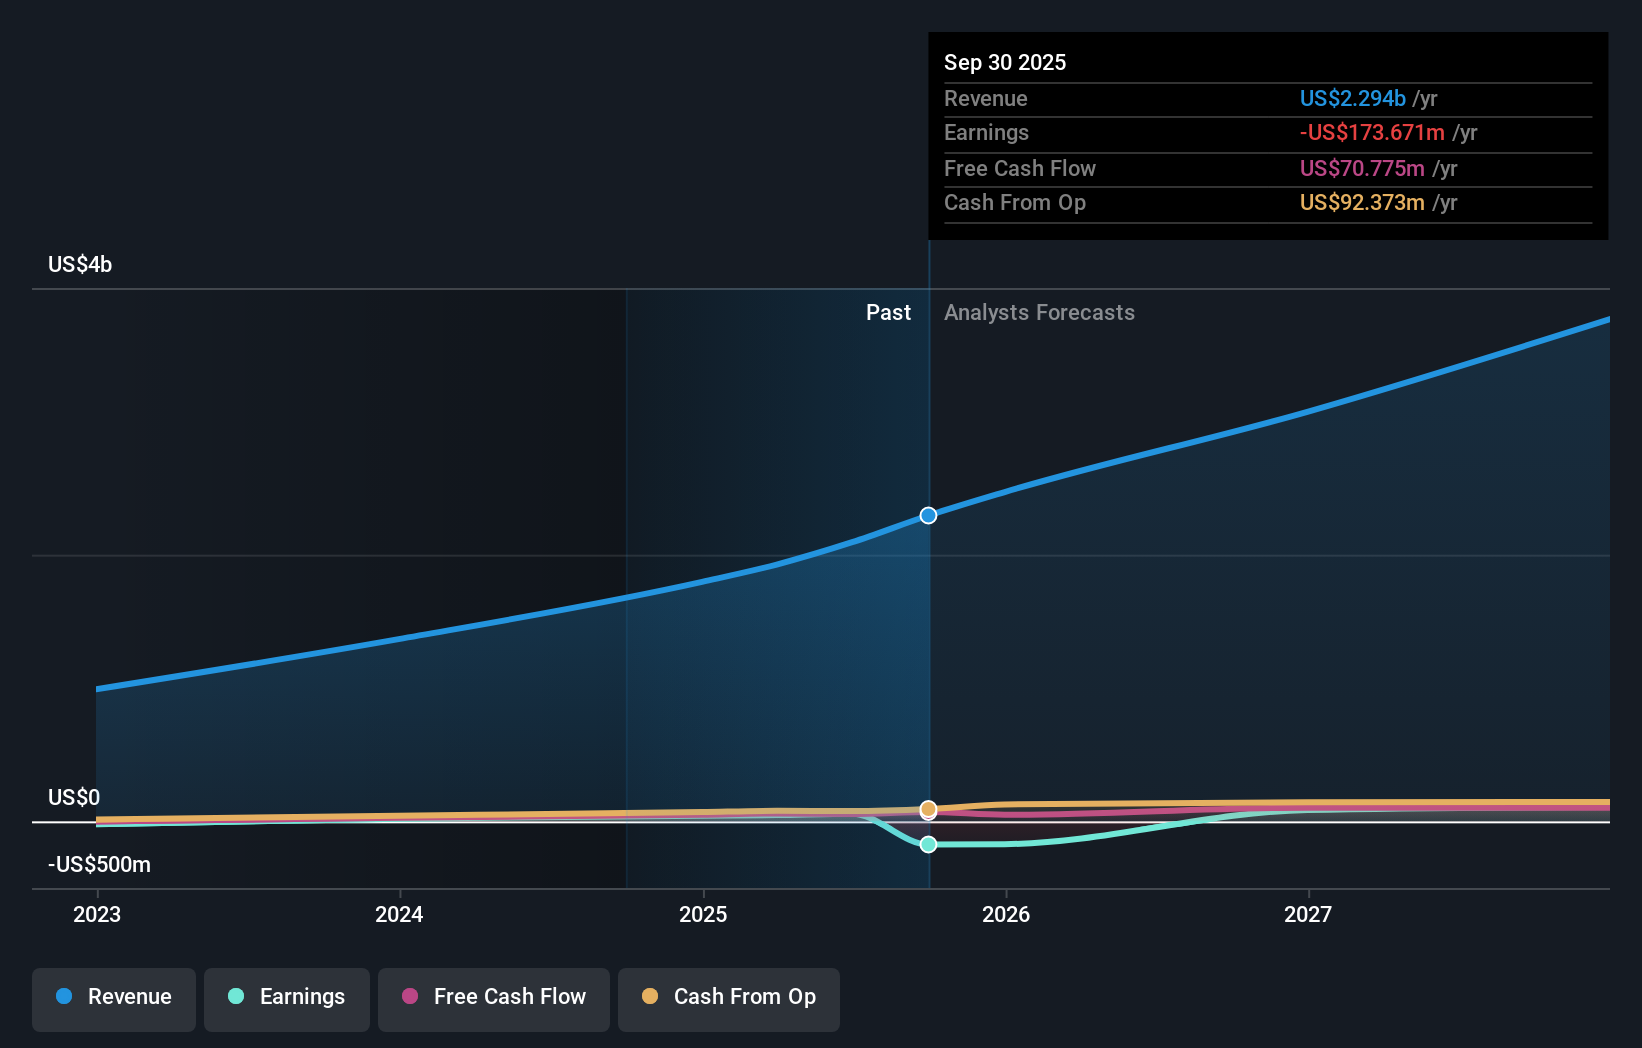Select the Earnings data point marker on the chart
The width and height of the screenshot is (1642, 1048).
coord(928,844)
